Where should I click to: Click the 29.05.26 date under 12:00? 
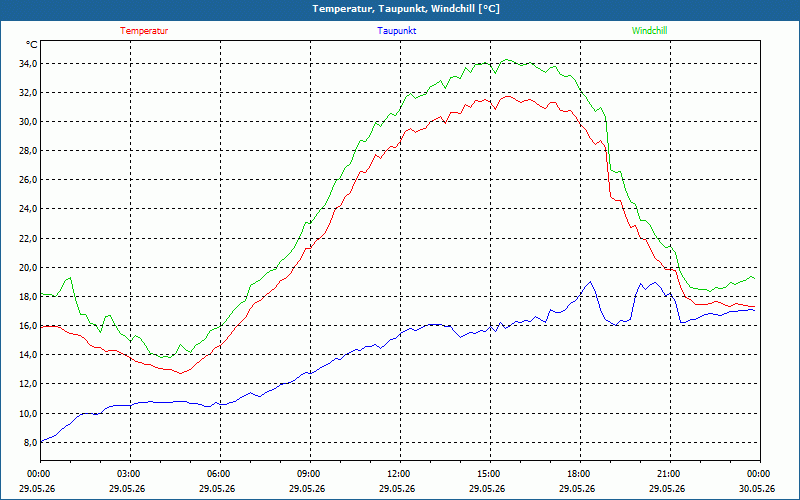[397, 488]
